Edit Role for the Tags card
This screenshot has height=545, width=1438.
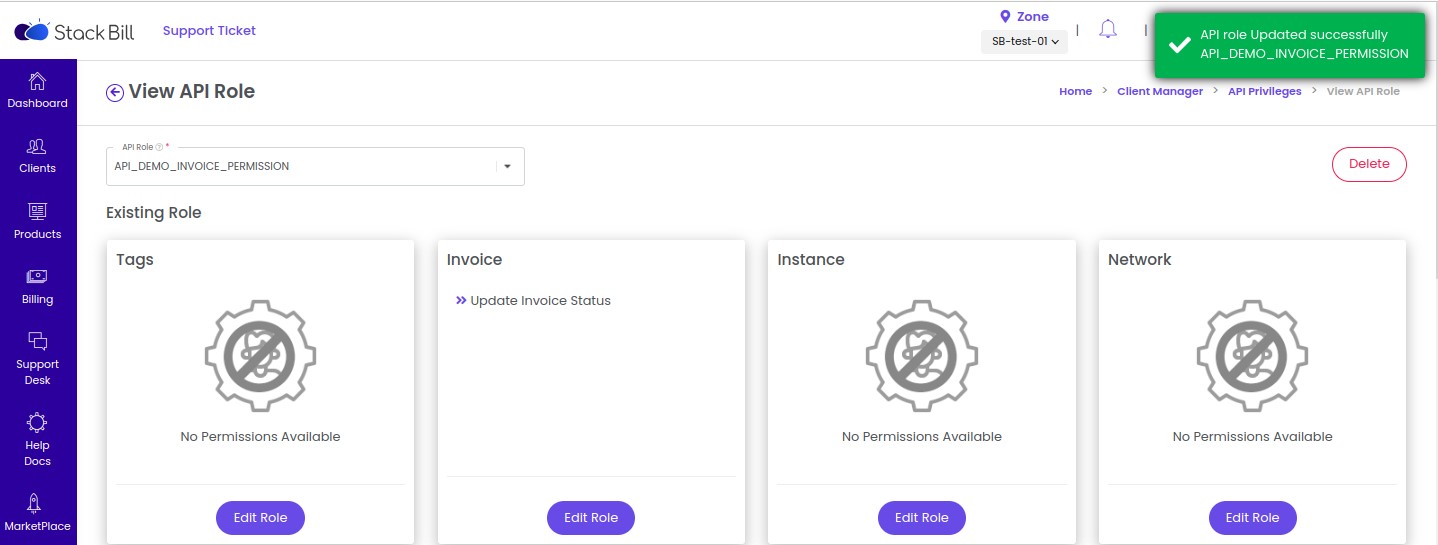point(260,517)
